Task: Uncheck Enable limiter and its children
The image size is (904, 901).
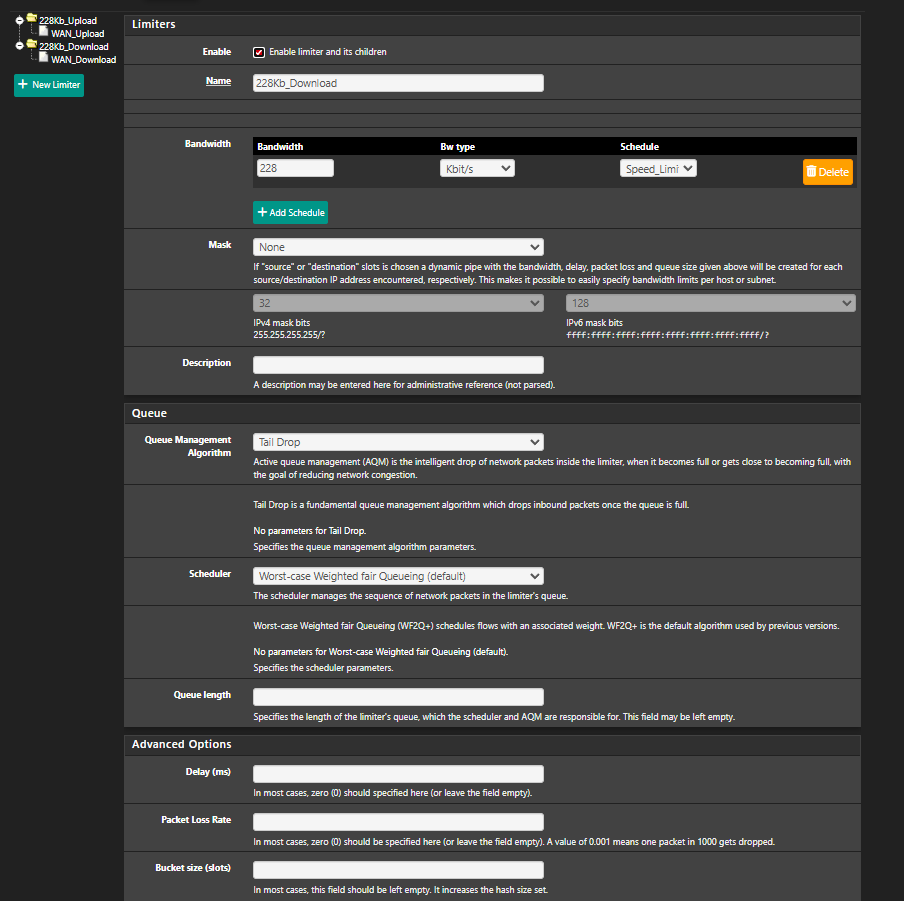Action: click(259, 52)
